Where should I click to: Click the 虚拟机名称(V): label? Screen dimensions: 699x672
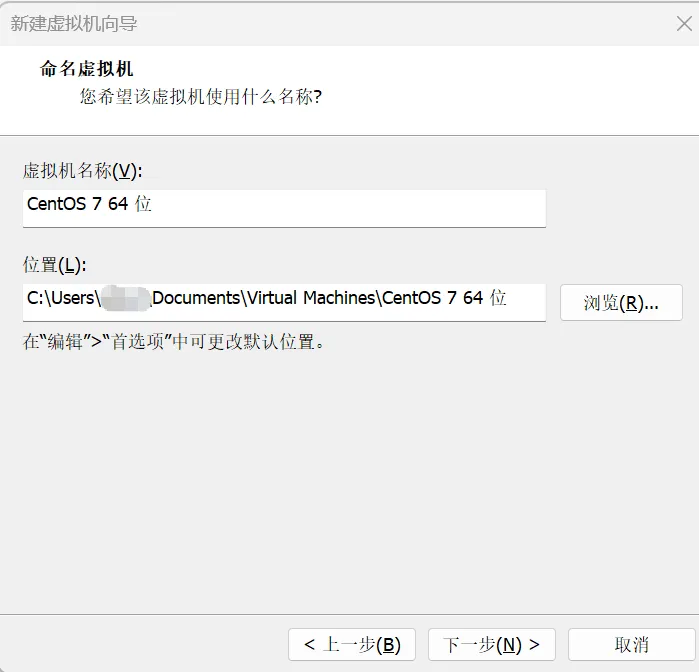[82, 171]
